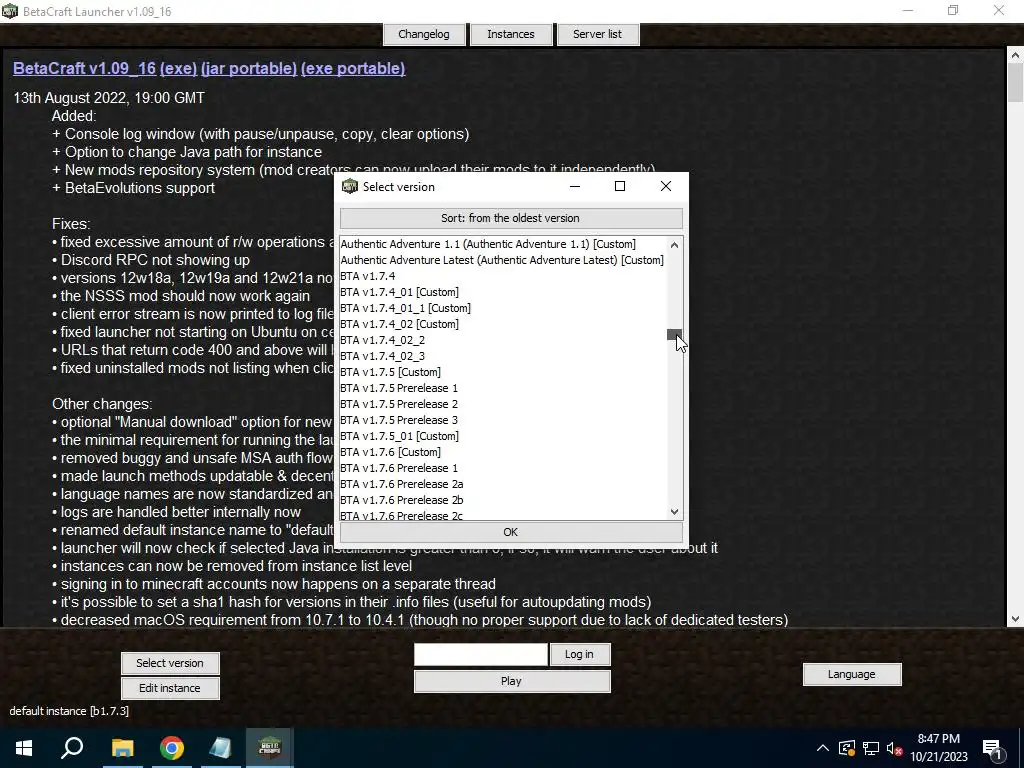Open the notepad-style app in taskbar
This screenshot has width=1024, height=768.
220,748
